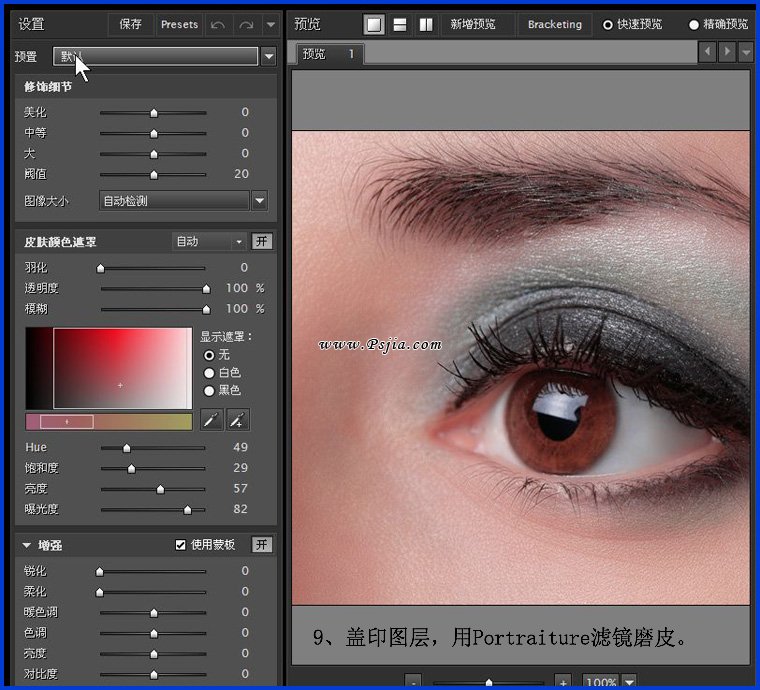Select the add-color eyedropper plus tool

click(x=237, y=420)
